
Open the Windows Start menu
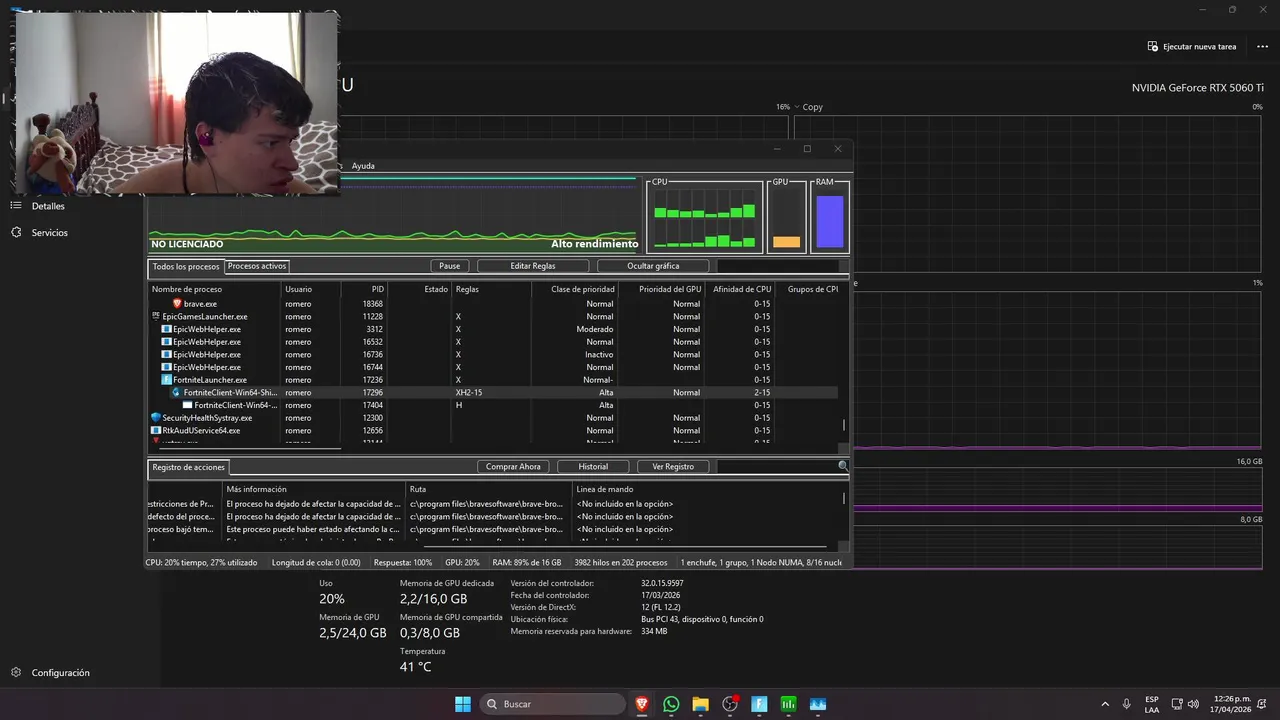point(463,704)
